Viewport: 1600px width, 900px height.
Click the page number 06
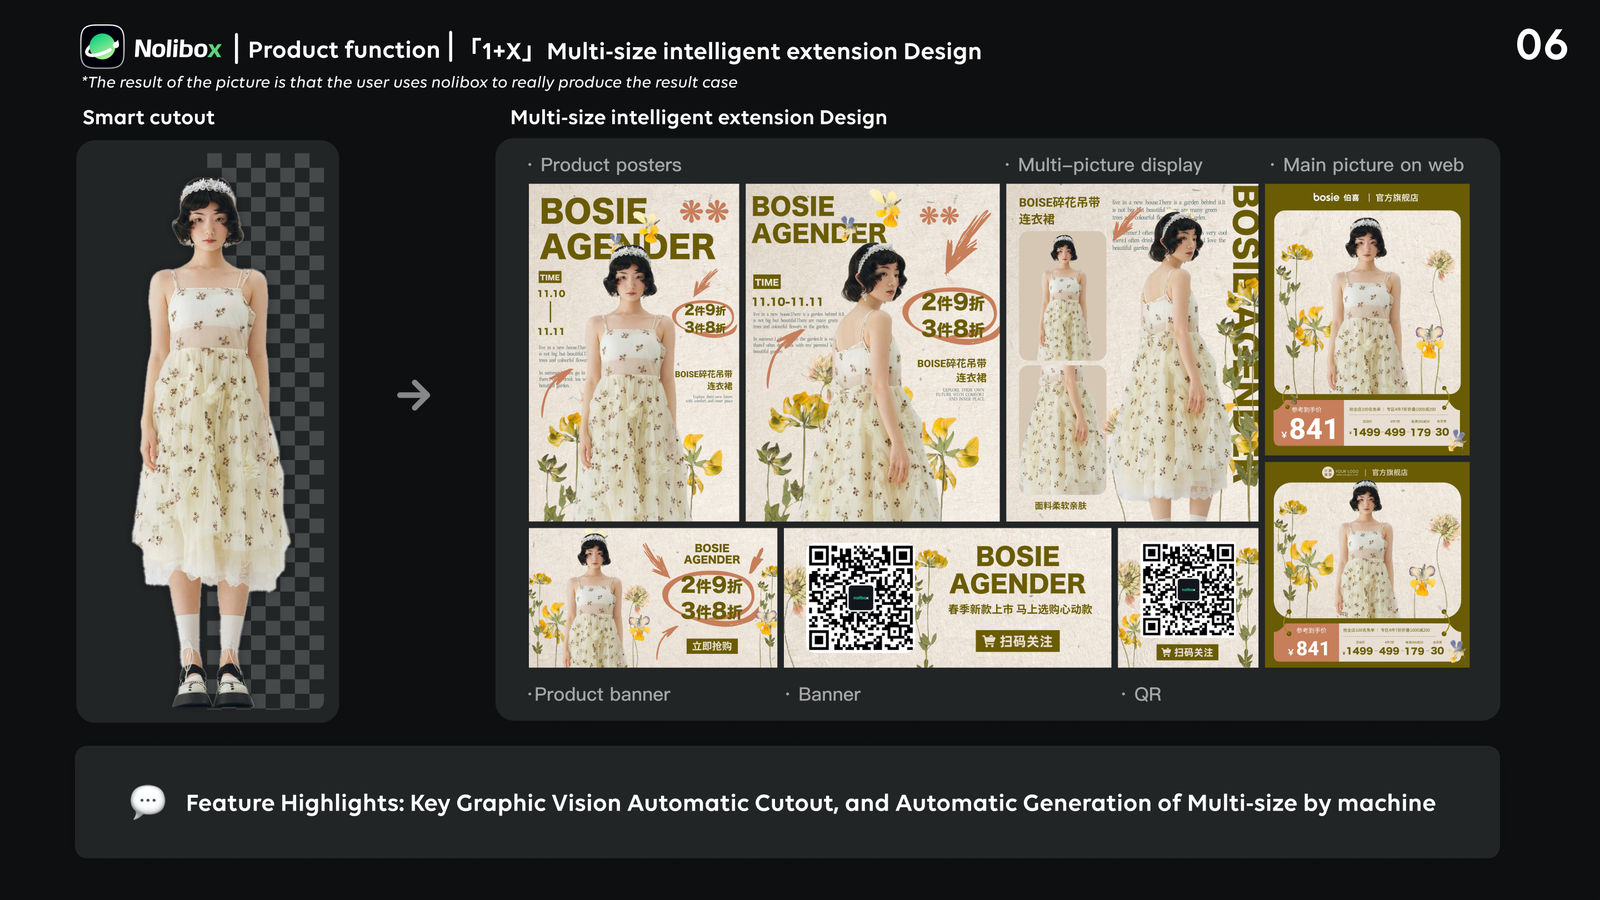[1543, 45]
